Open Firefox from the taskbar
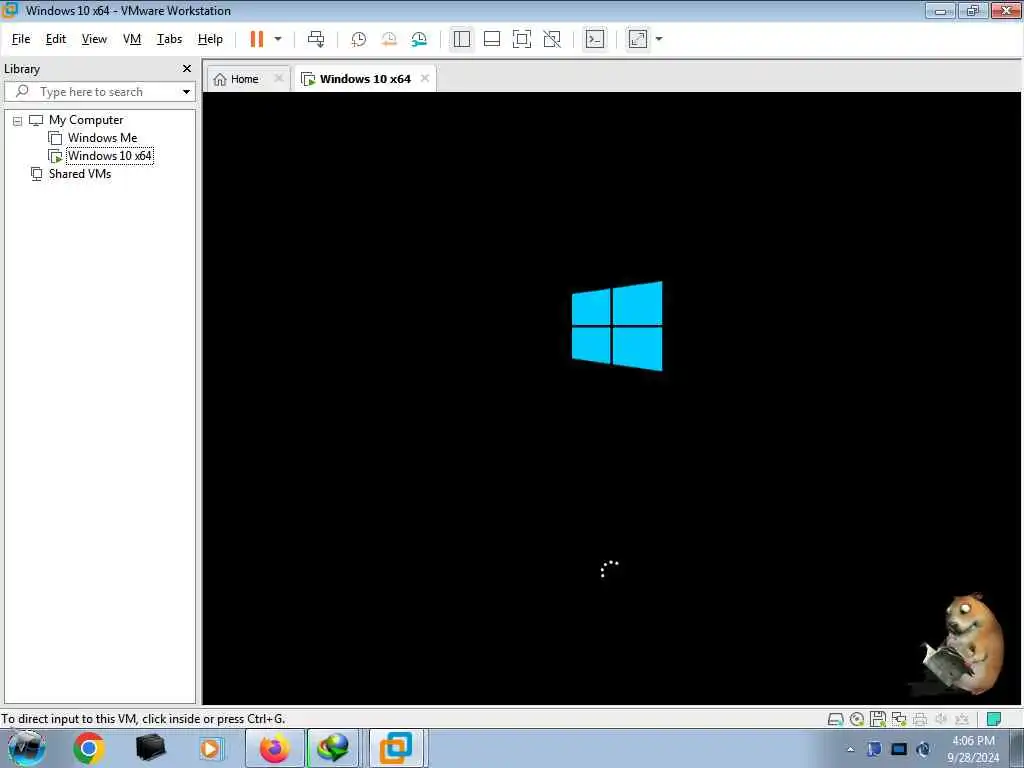Viewport: 1024px width, 768px height. (x=274, y=748)
